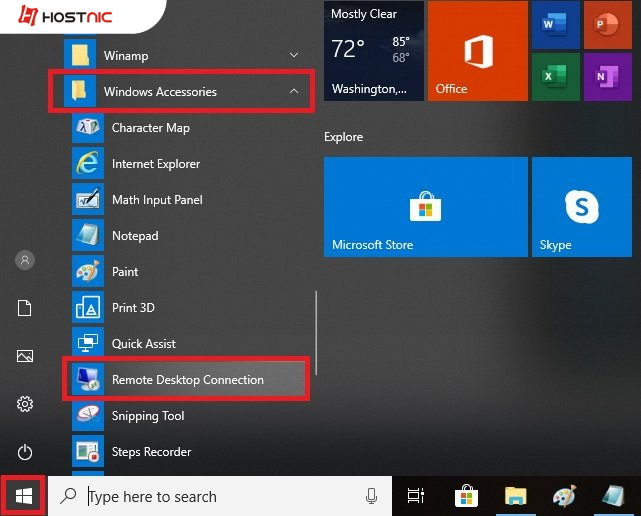The width and height of the screenshot is (641, 516).
Task: Open Word tile
Action: pyautogui.click(x=556, y=25)
